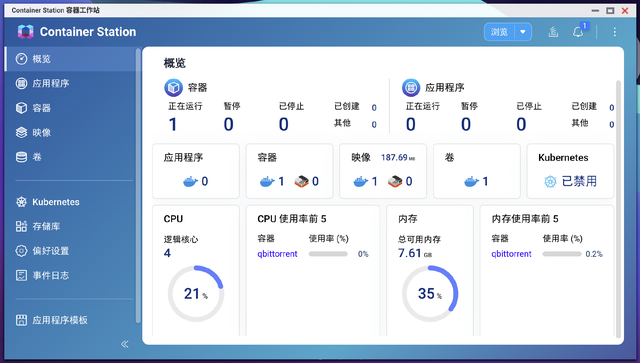The width and height of the screenshot is (640, 363).
Task: Click the CPU 使用率前 5 heading
Action: (x=292, y=219)
